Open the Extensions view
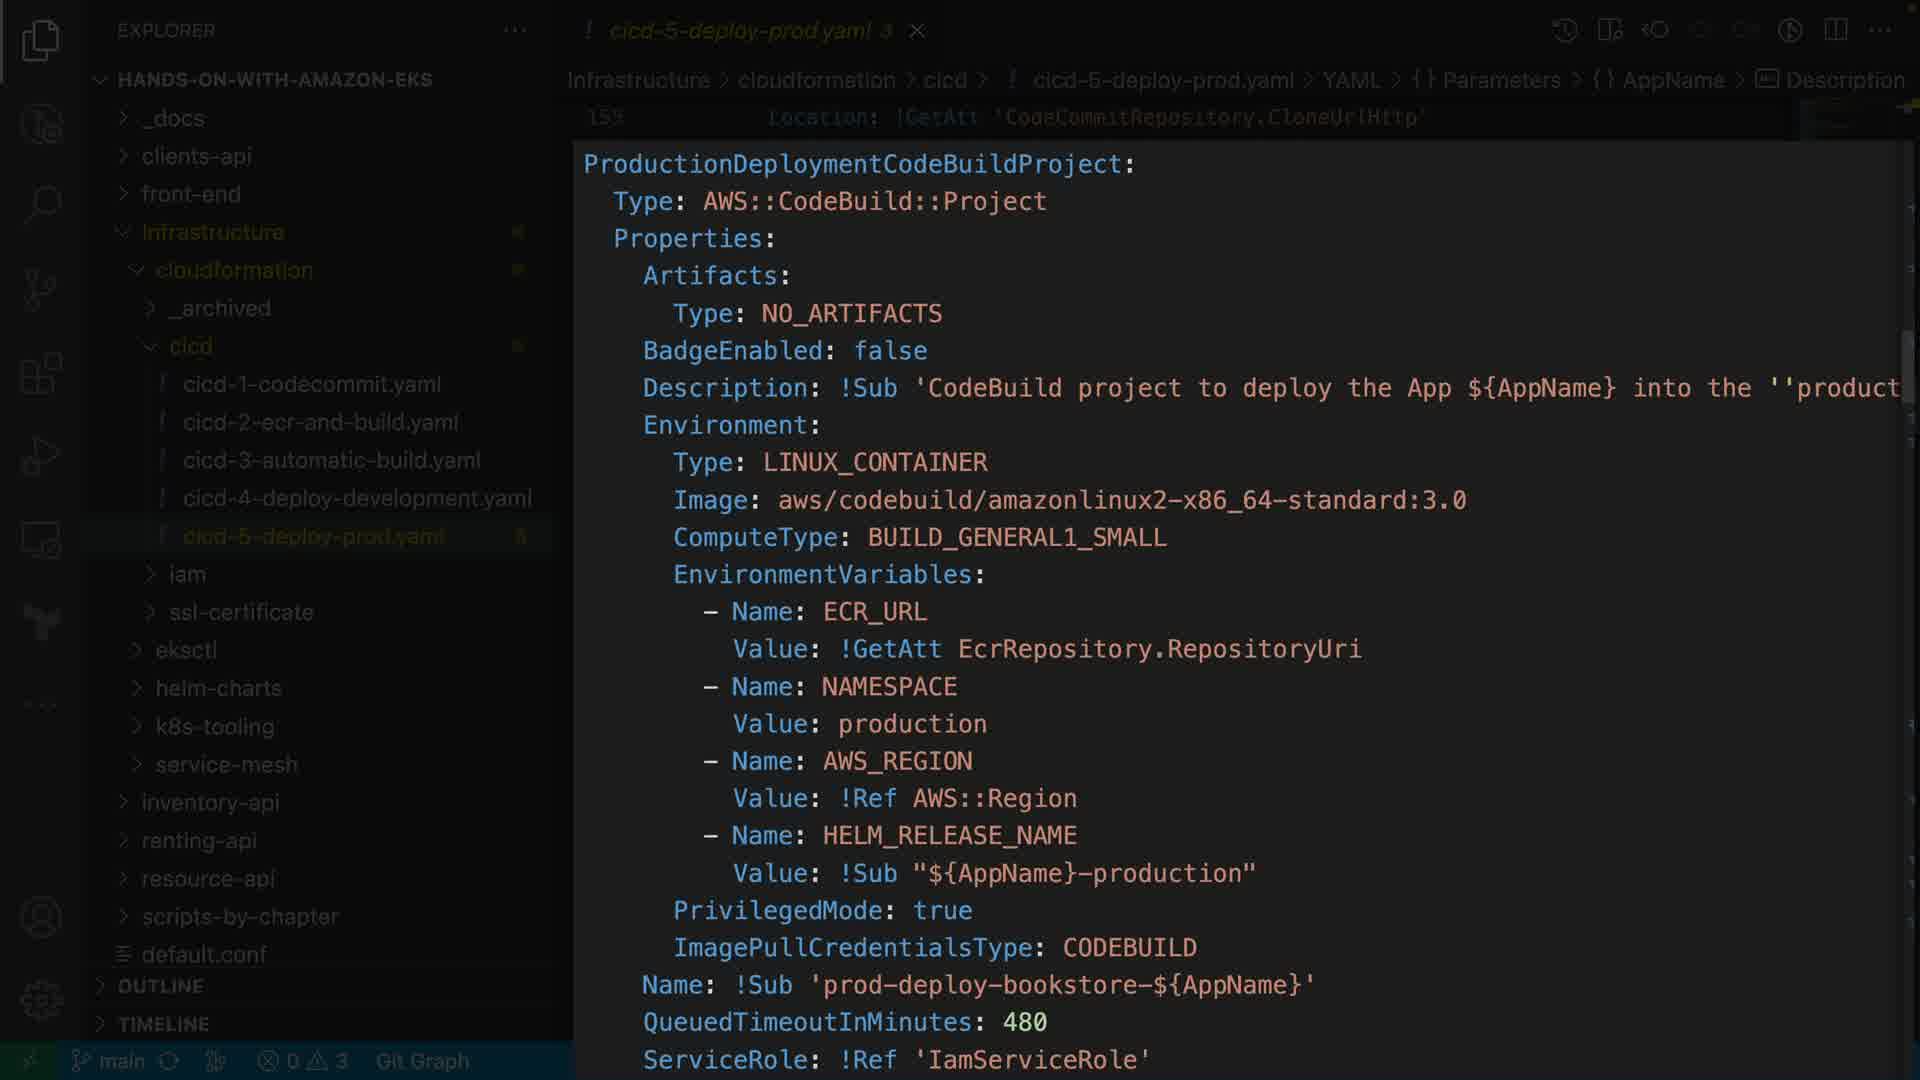Viewport: 1920px width, 1080px height. [x=41, y=374]
